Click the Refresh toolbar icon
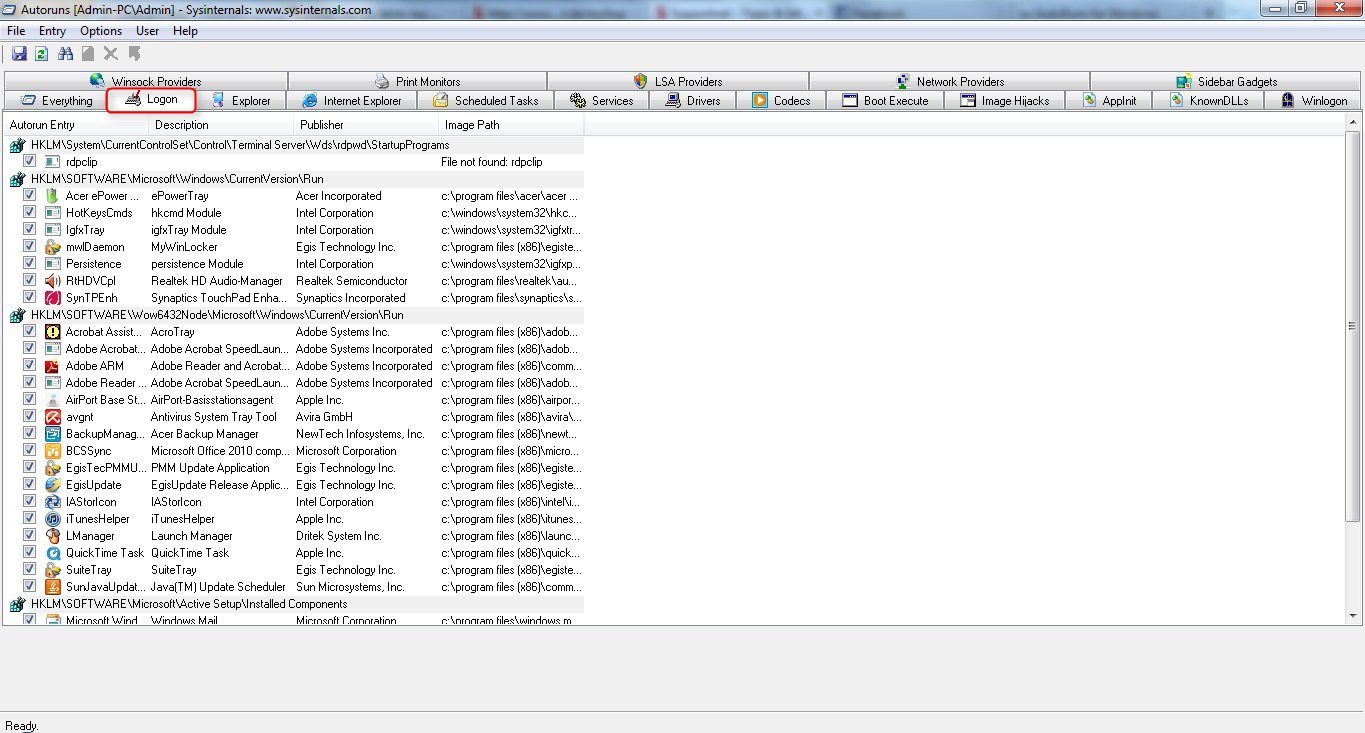Viewport: 1365px width, 733px height. (x=42, y=54)
